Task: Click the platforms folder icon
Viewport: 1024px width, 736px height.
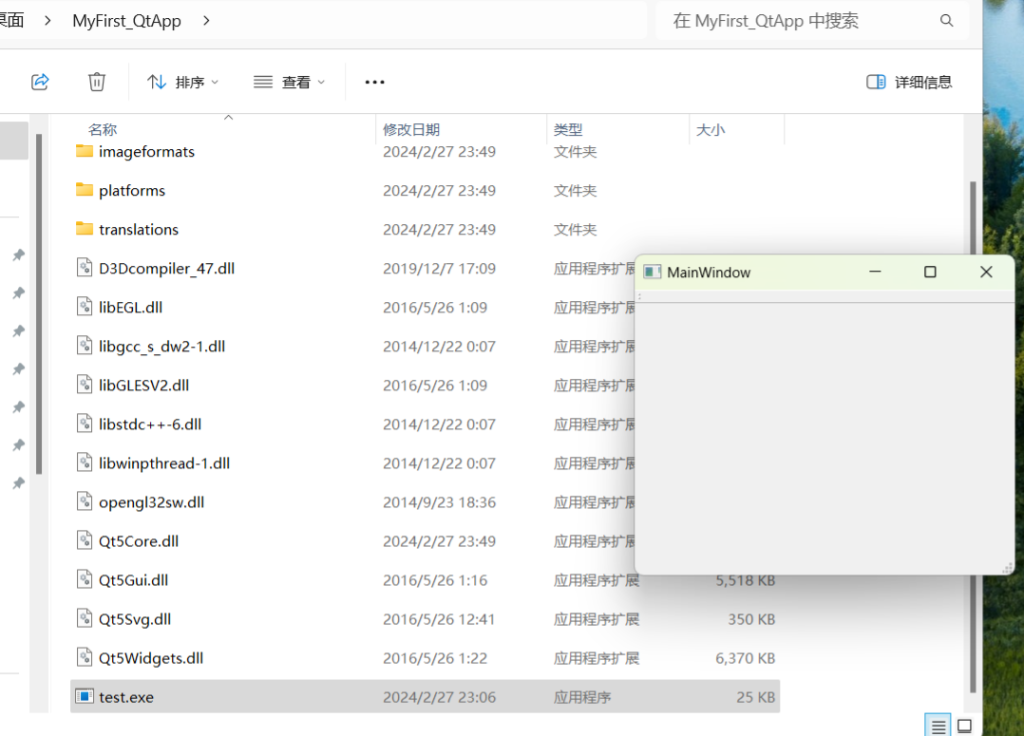Action: (x=85, y=190)
